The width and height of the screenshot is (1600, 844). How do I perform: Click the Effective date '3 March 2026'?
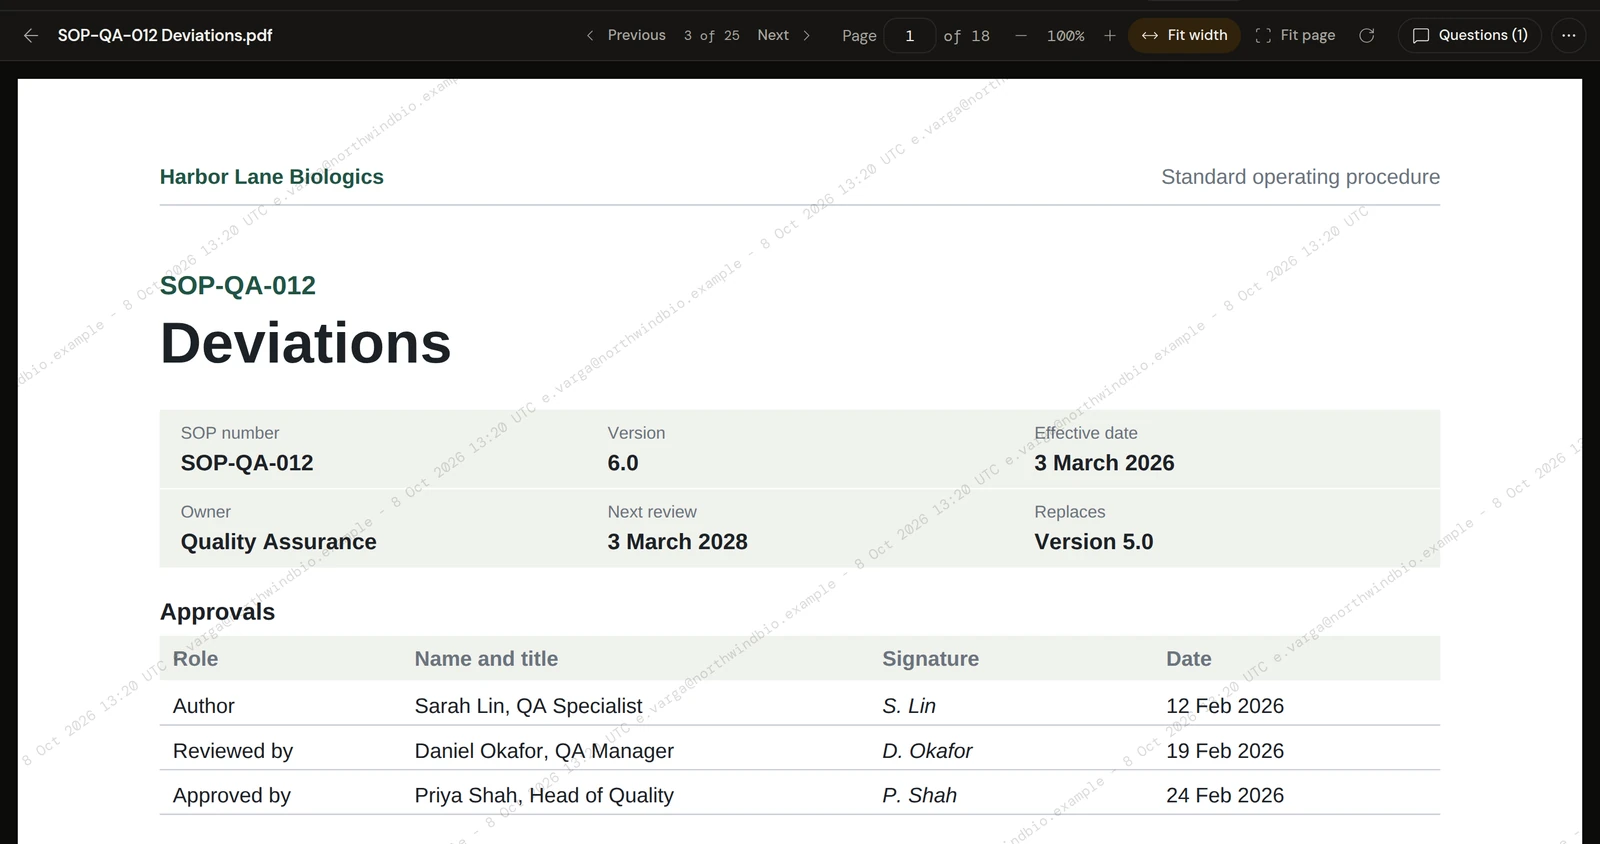click(1105, 463)
